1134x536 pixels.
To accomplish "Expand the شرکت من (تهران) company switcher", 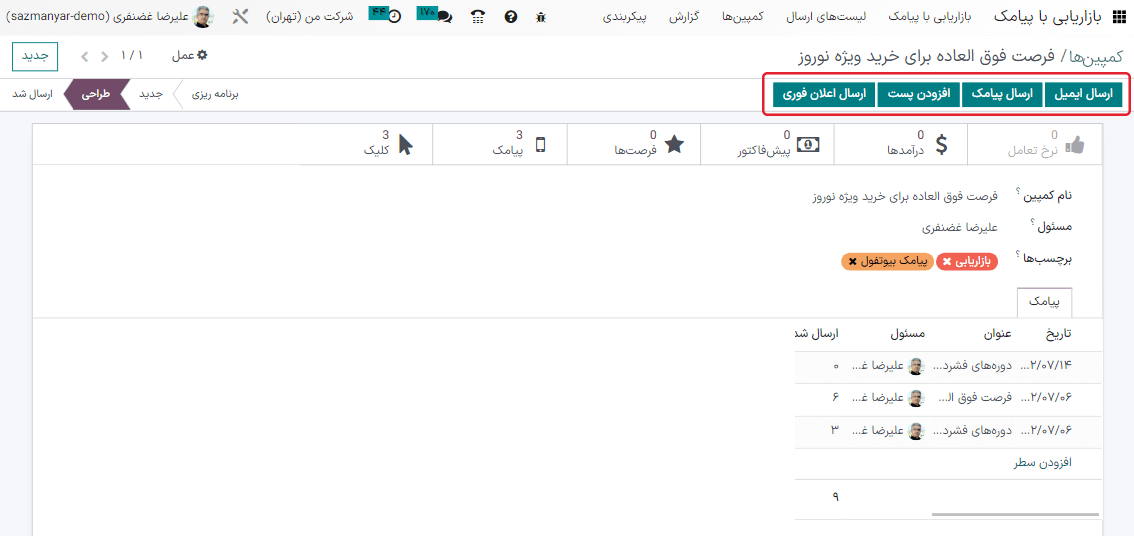I will click(x=310, y=17).
